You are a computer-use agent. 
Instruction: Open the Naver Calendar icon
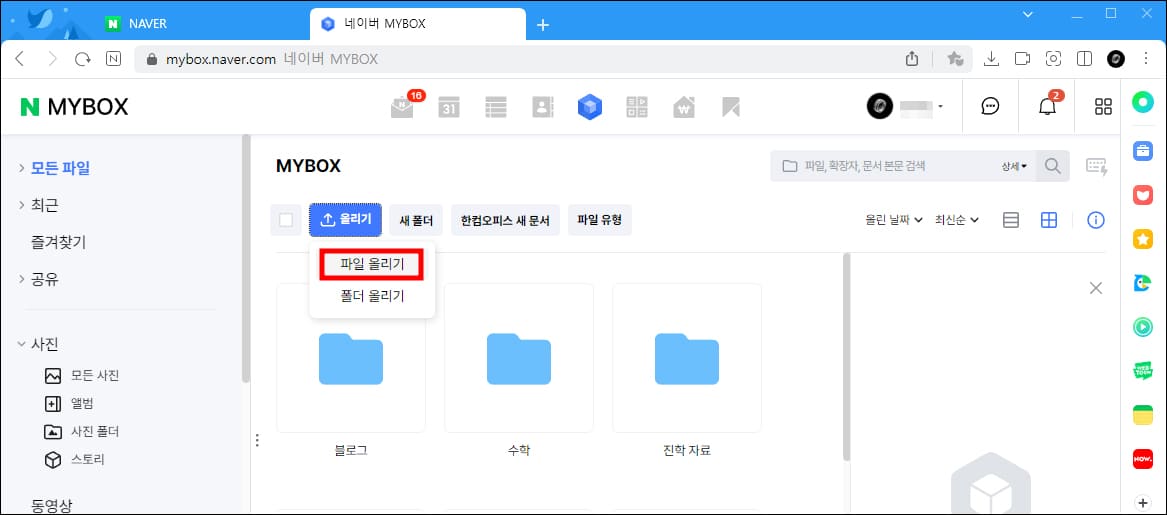[449, 107]
